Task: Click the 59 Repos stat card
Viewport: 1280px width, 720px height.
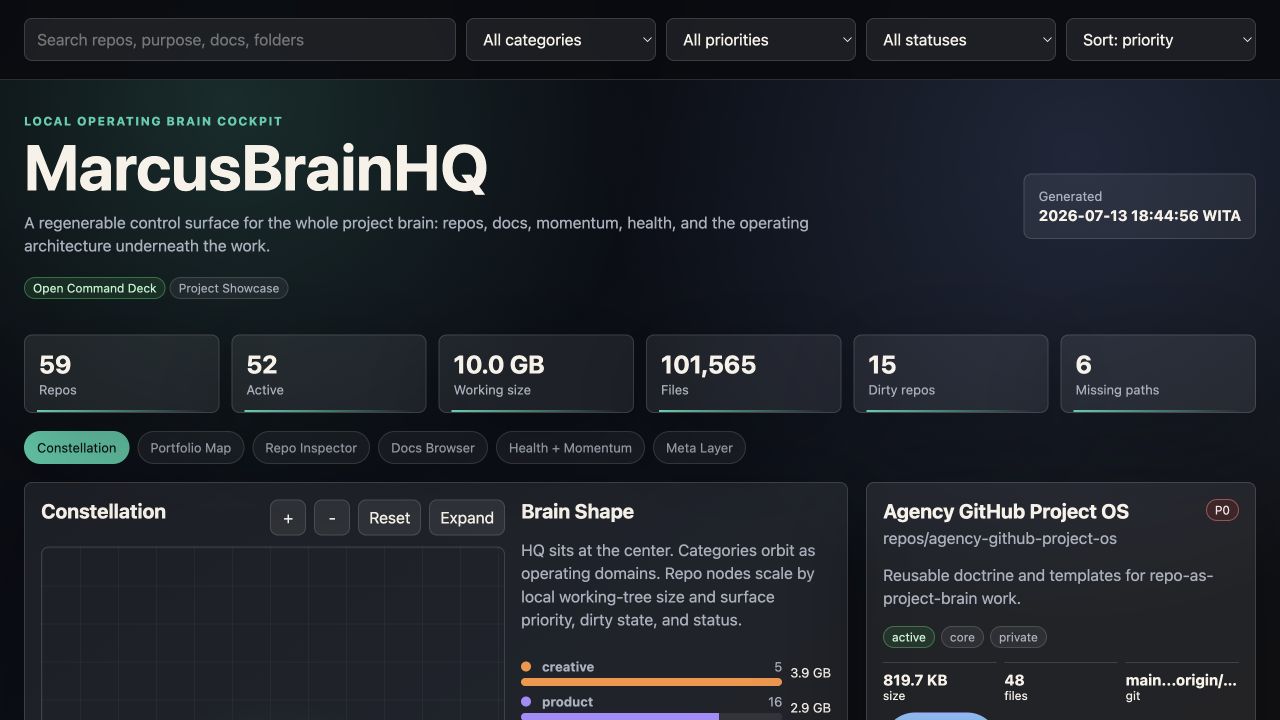Action: [x=122, y=374]
